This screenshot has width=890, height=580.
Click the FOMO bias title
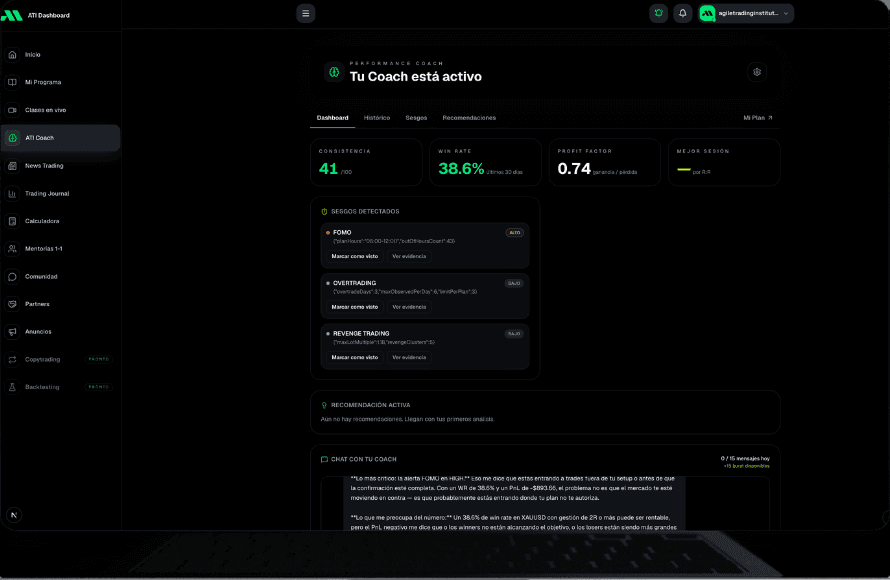(342, 233)
